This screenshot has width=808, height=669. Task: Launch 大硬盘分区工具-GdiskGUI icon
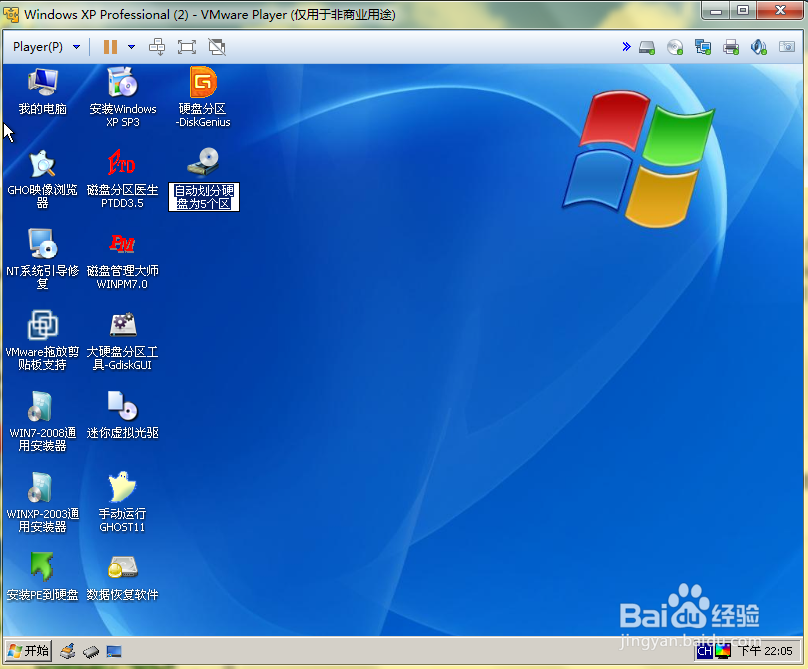pos(123,340)
